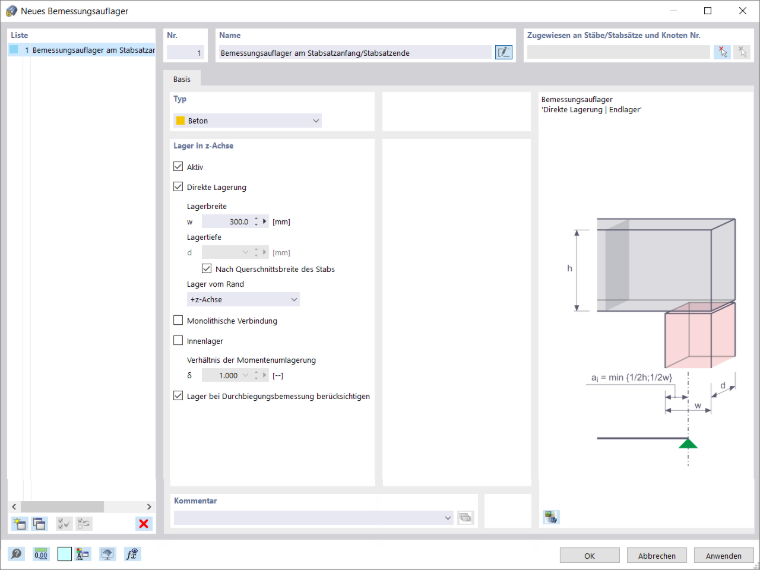Click the image settings icon below the graphic
Image resolution: width=760 pixels, height=570 pixels.
(x=551, y=517)
